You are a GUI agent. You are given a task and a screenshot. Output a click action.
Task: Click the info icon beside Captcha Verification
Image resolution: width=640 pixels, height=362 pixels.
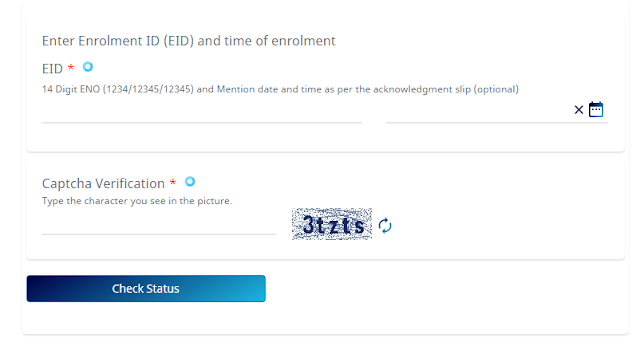tap(190, 182)
